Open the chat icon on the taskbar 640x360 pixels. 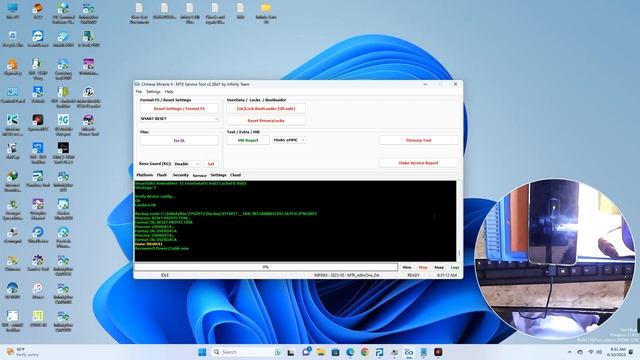click(x=306, y=352)
